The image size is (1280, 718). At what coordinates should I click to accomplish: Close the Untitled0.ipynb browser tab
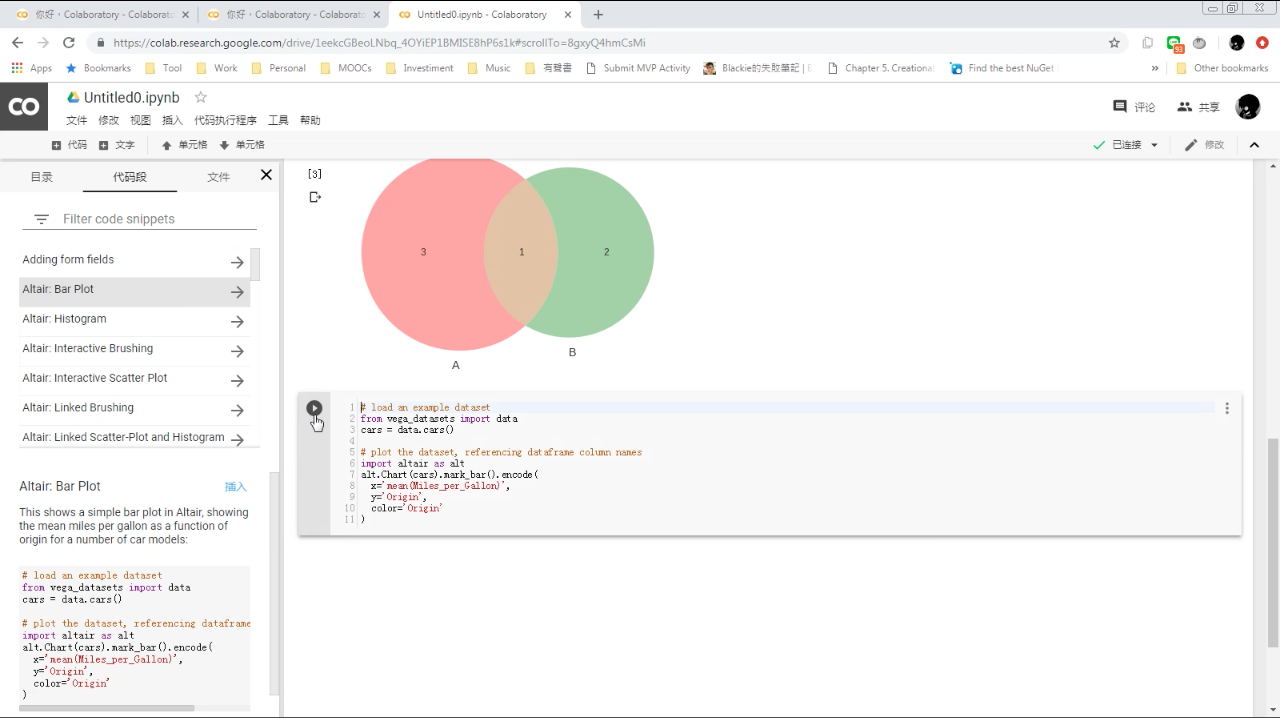point(569,15)
